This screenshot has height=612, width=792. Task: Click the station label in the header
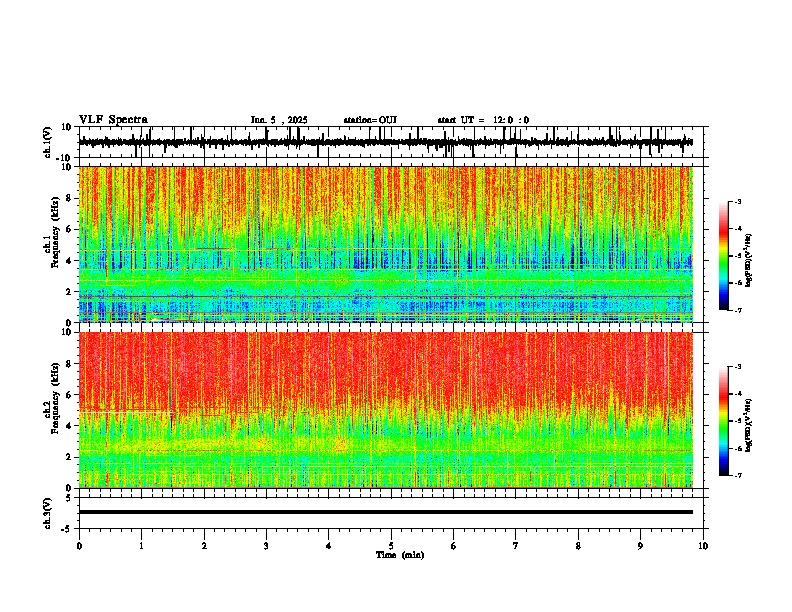(370, 120)
